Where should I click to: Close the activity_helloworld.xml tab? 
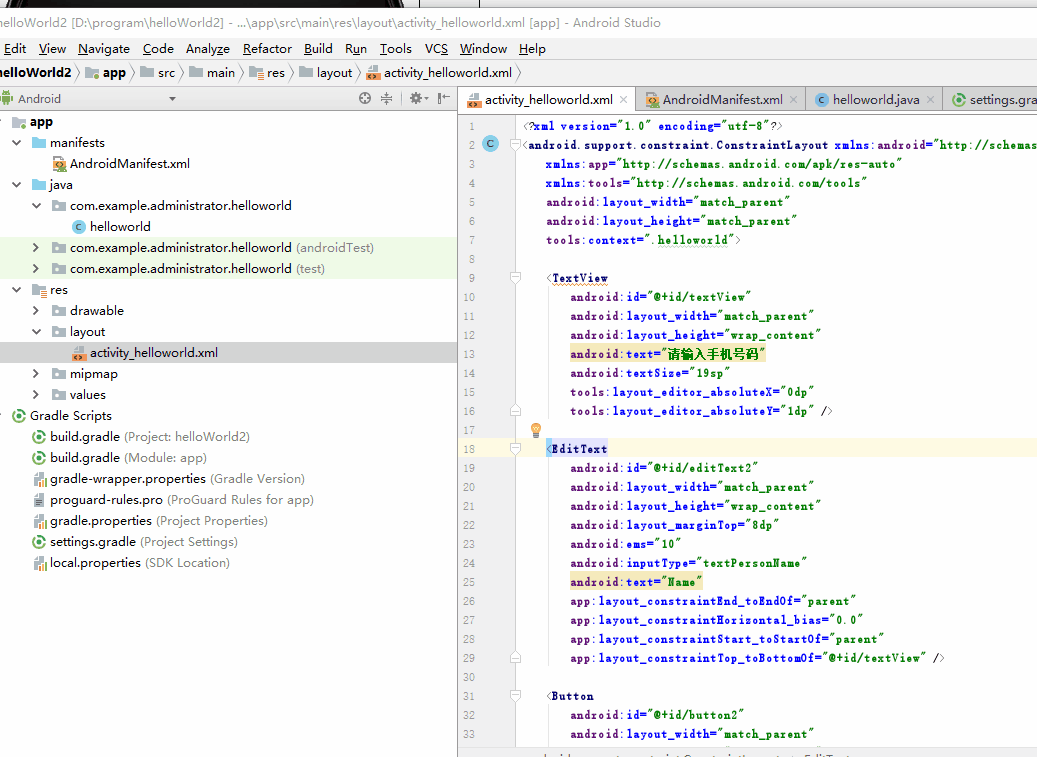[623, 100]
